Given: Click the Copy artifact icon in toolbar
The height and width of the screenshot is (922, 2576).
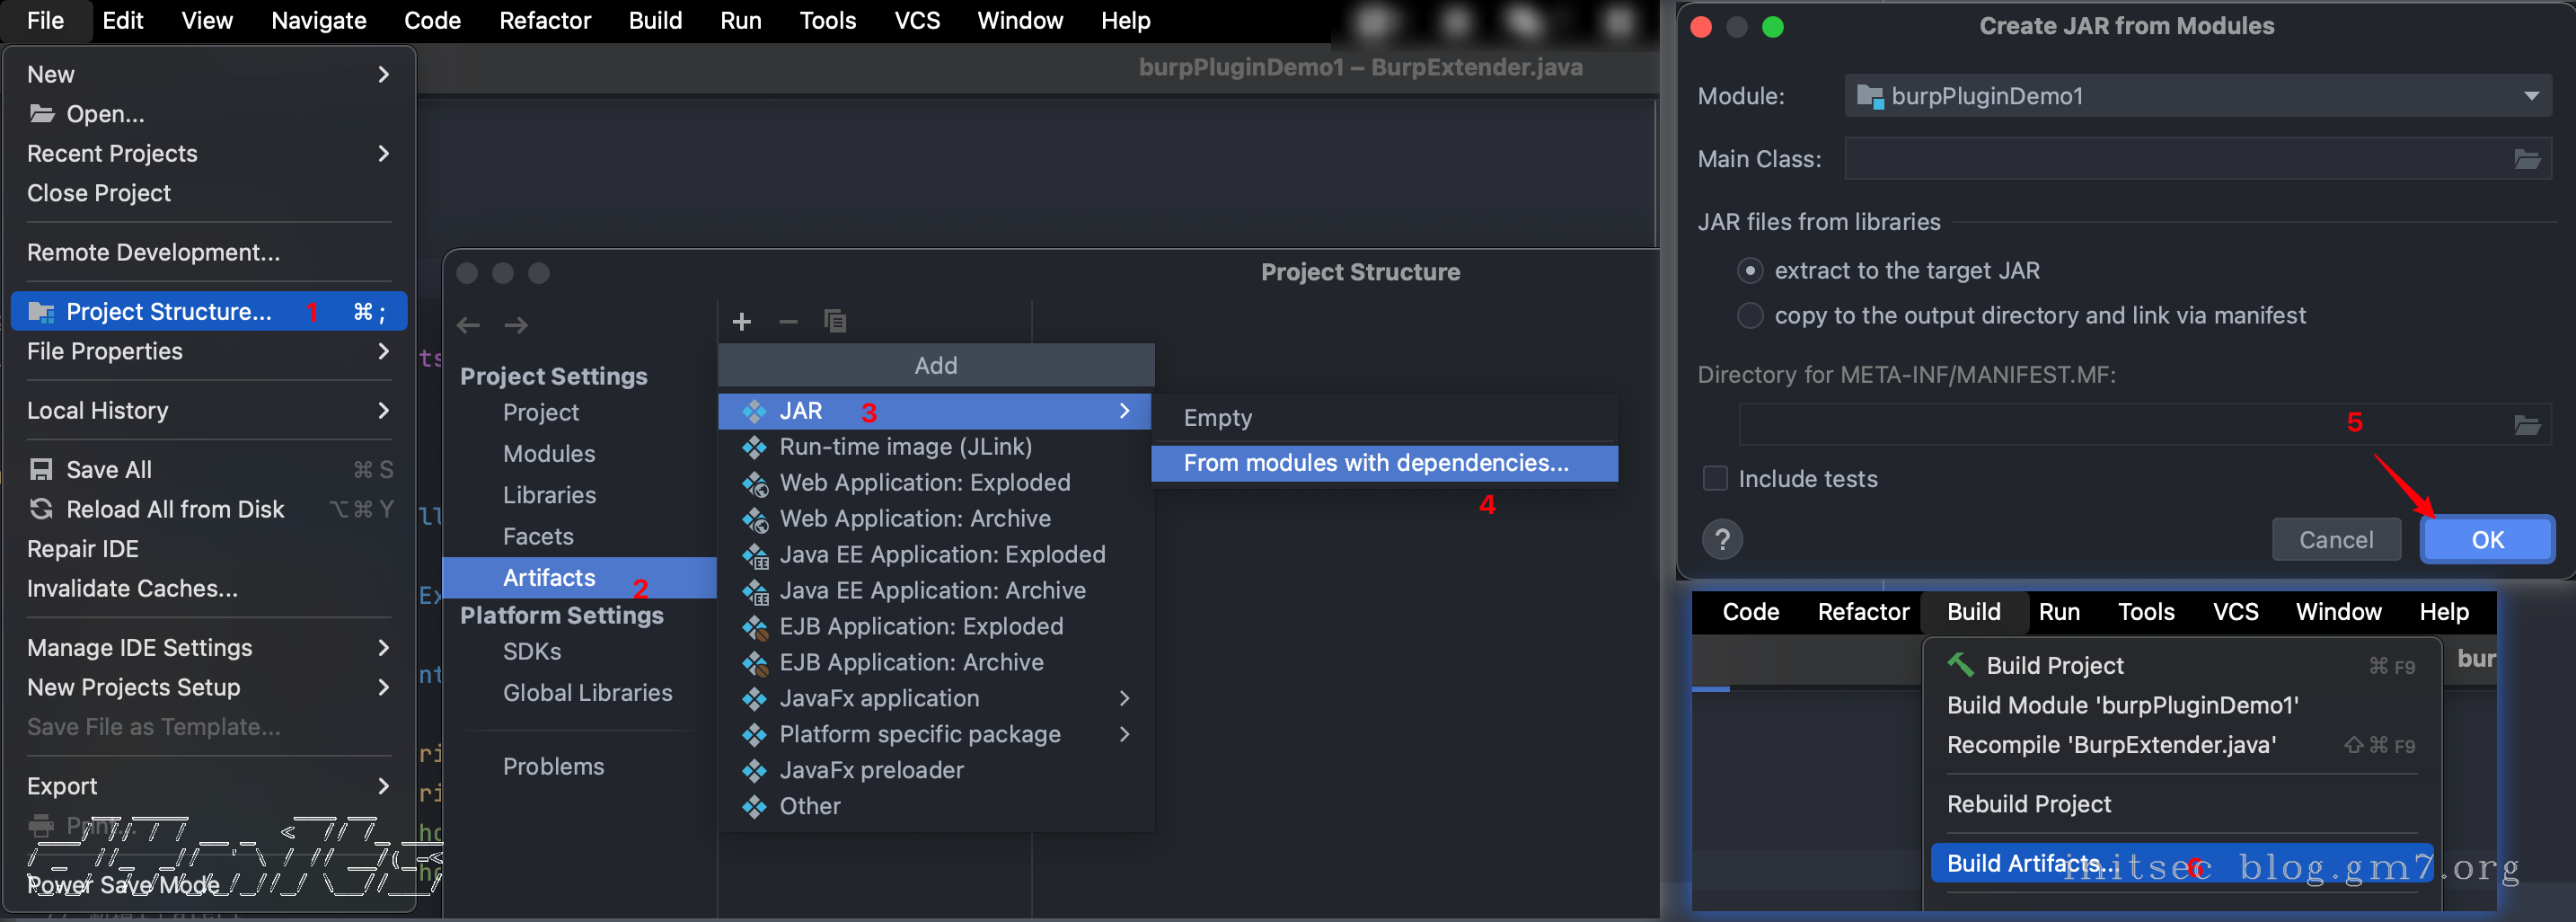Looking at the screenshot, I should click(834, 321).
